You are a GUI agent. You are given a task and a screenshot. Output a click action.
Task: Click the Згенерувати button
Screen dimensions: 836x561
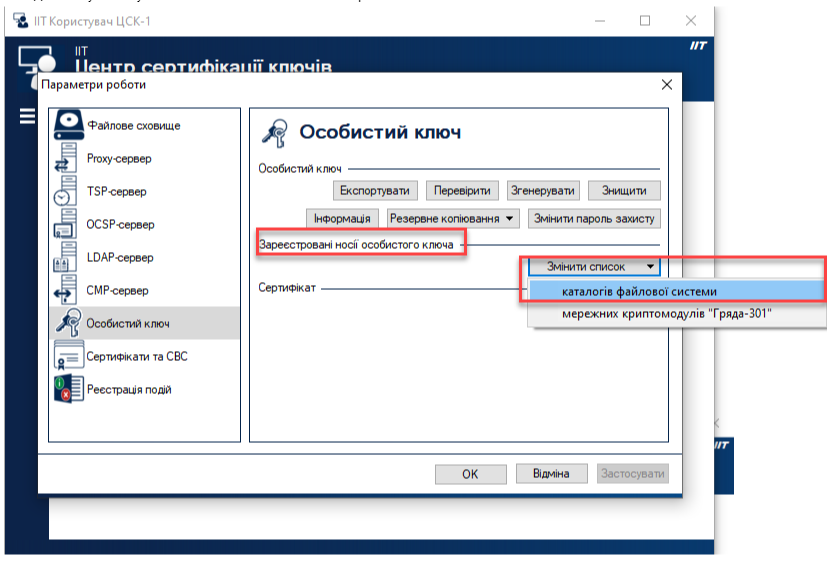(x=543, y=190)
